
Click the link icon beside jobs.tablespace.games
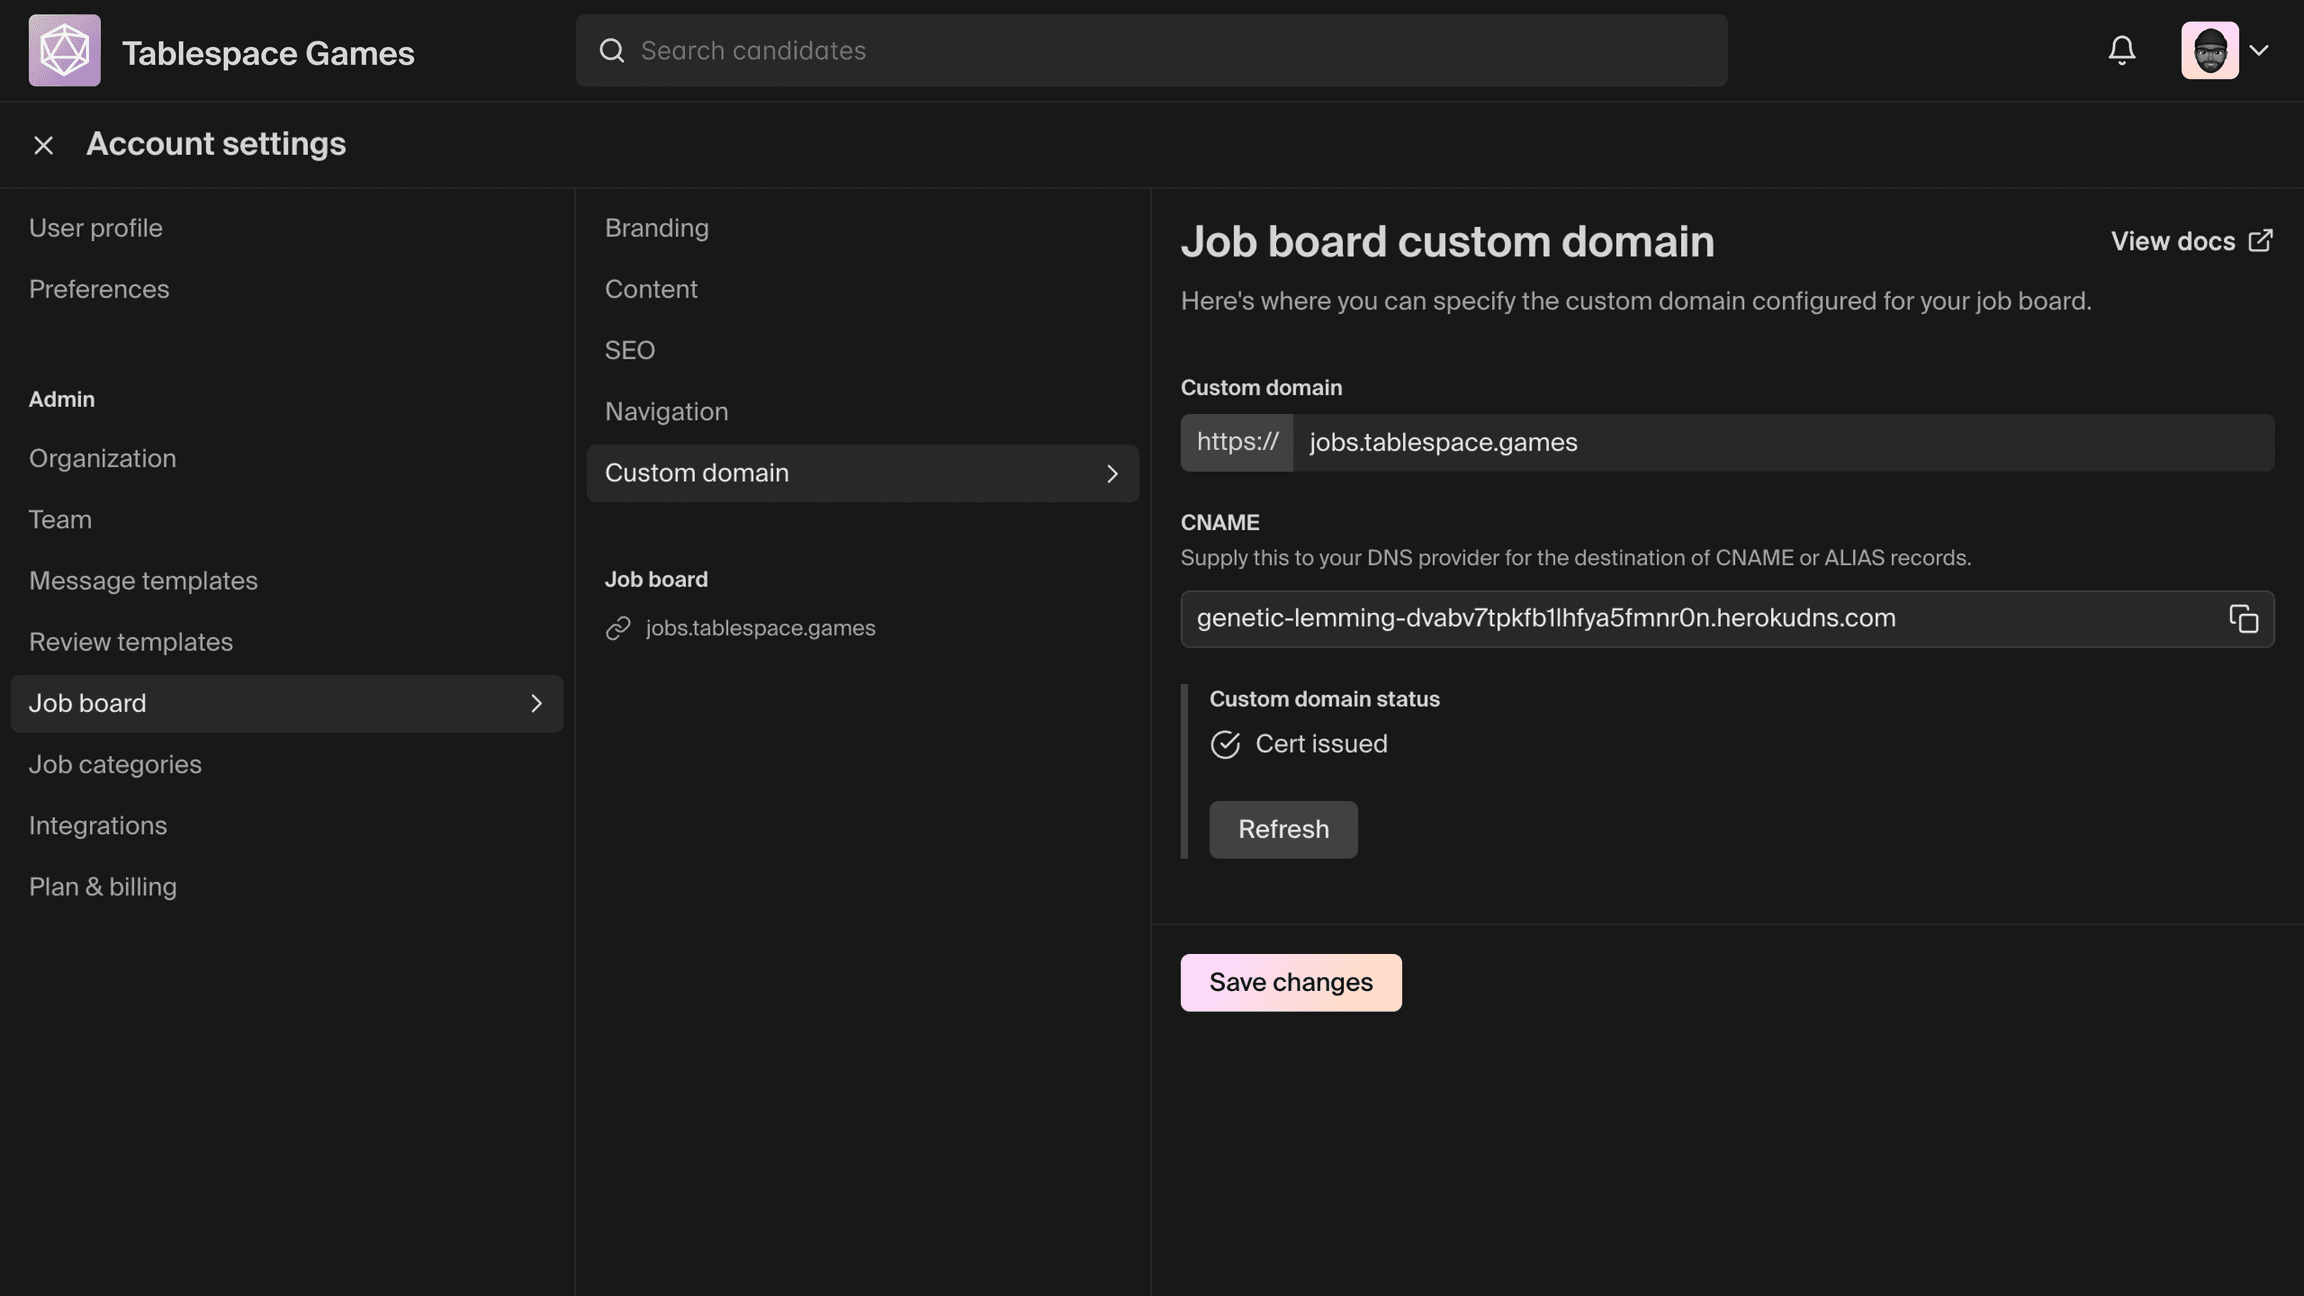pyautogui.click(x=618, y=628)
